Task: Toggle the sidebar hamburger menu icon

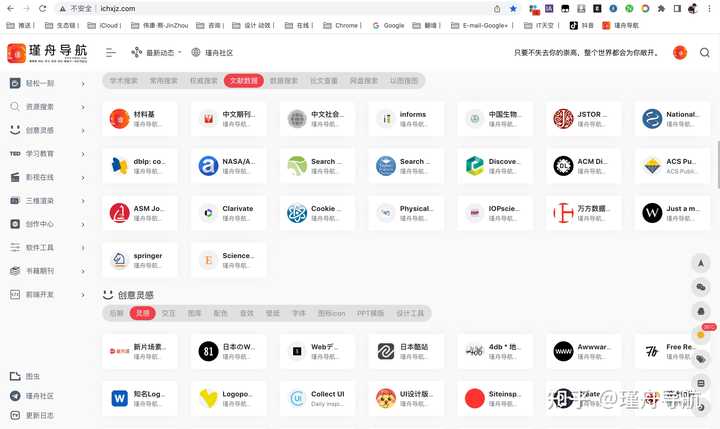Action: point(110,53)
